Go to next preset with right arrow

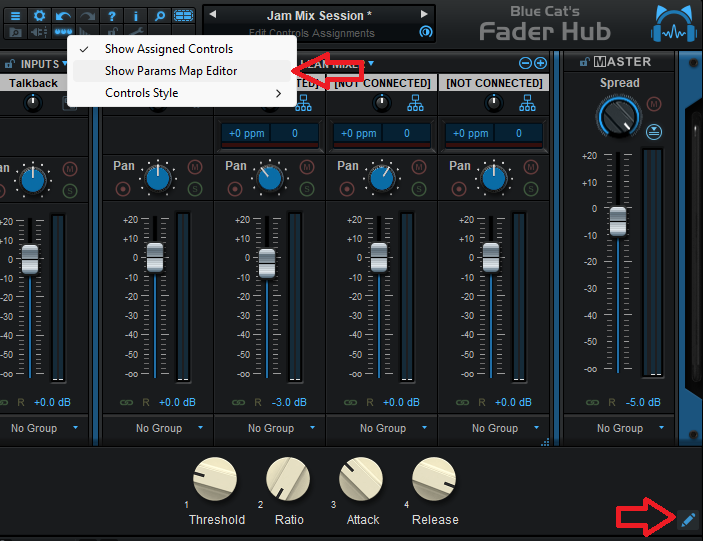pyautogui.click(x=424, y=14)
